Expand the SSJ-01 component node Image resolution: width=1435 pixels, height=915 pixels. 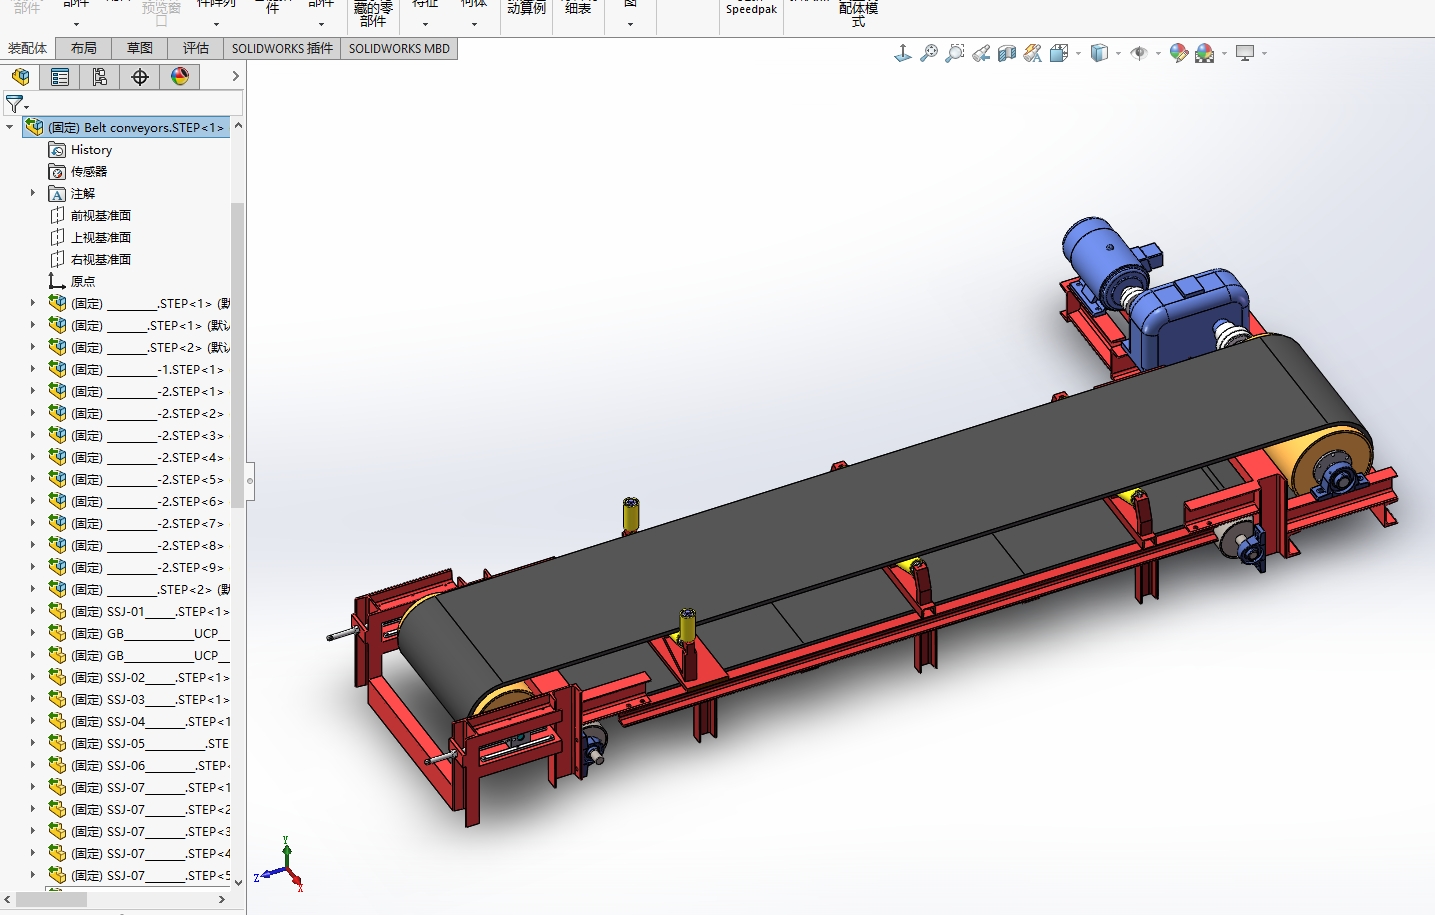coord(33,611)
